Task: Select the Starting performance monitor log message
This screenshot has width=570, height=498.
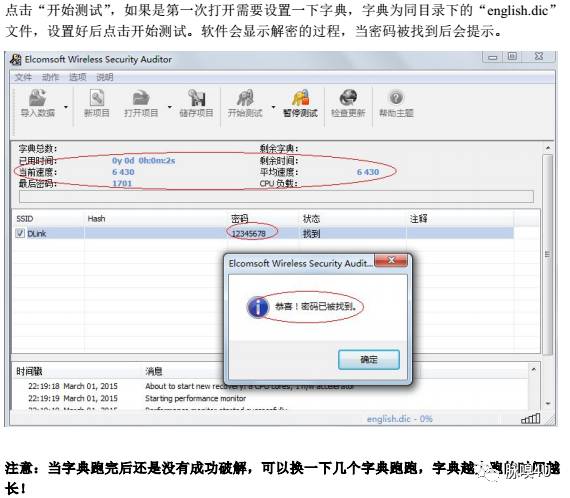Action: point(196,398)
